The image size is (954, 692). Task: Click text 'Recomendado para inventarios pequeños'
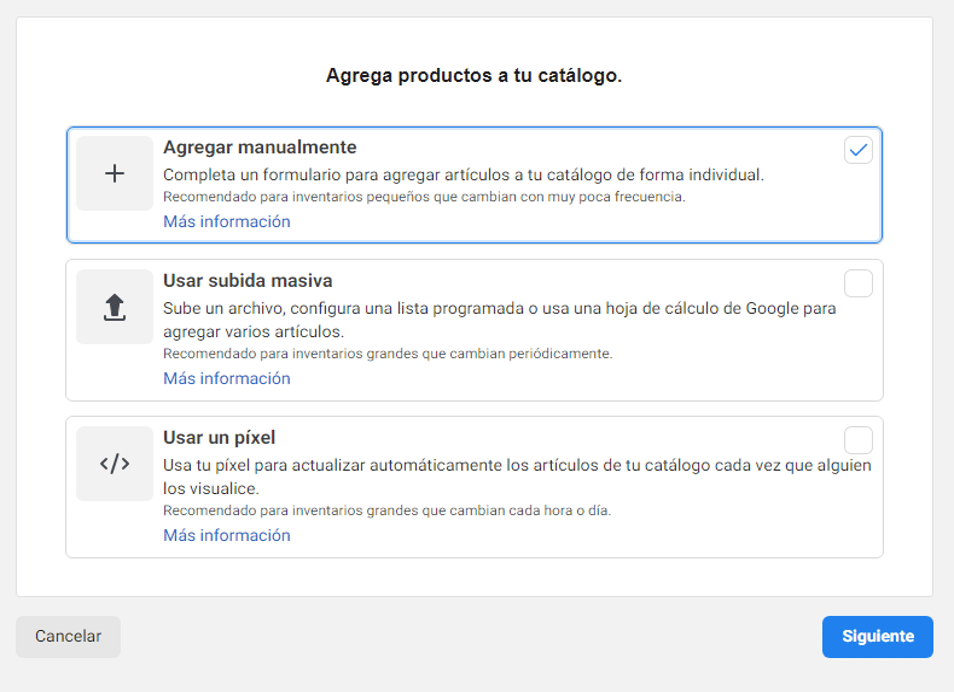click(296, 197)
